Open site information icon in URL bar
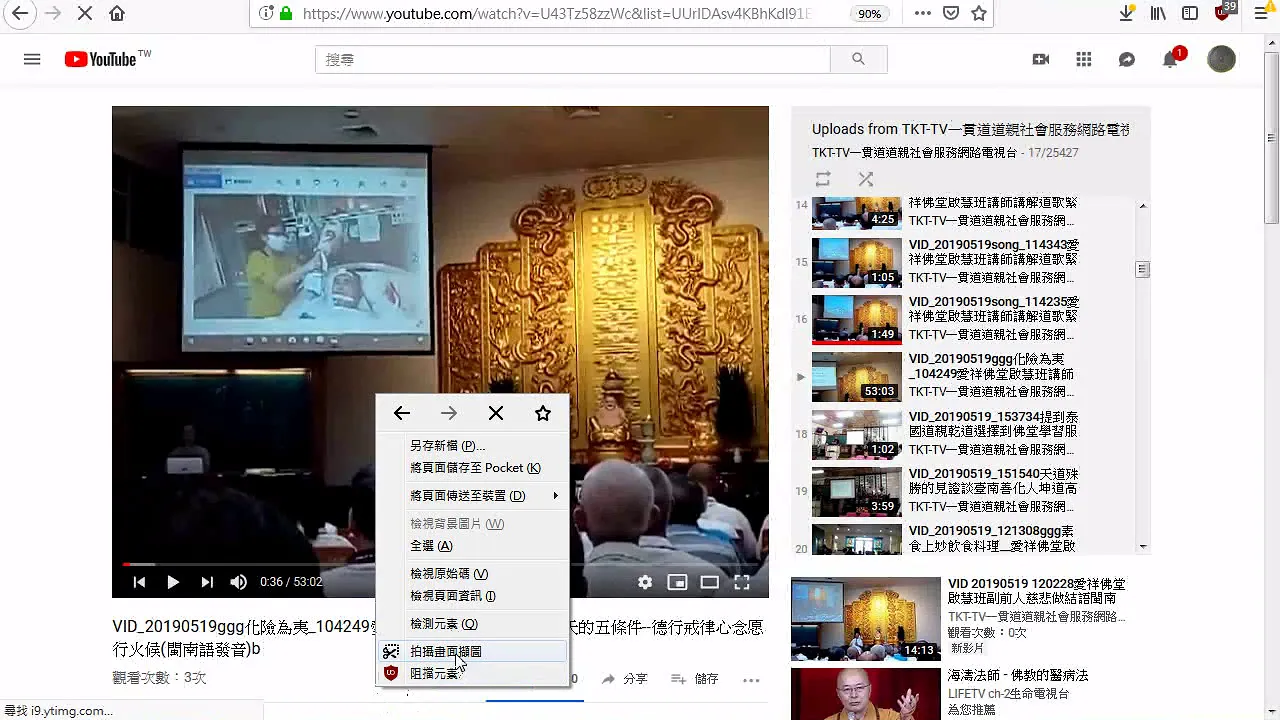Image resolution: width=1280 pixels, height=720 pixels. pos(265,14)
